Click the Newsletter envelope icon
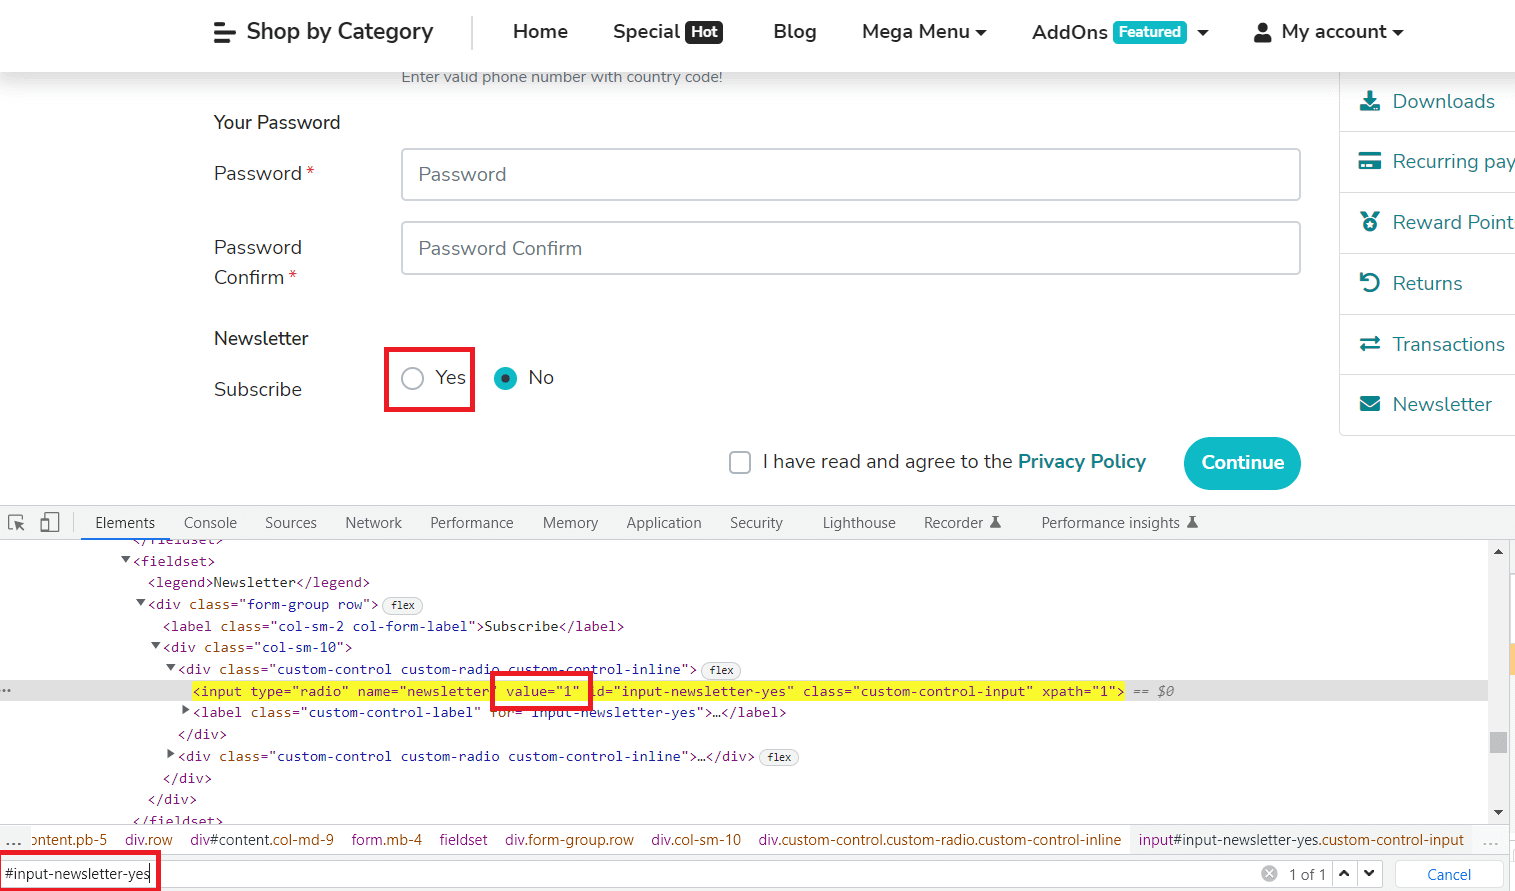Image resolution: width=1515 pixels, height=891 pixels. tap(1369, 404)
